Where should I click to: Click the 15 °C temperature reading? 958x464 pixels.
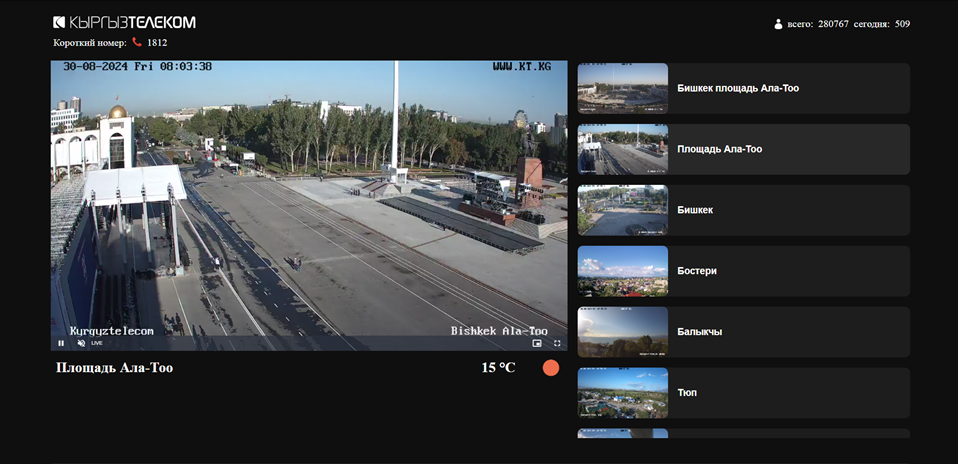[499, 367]
